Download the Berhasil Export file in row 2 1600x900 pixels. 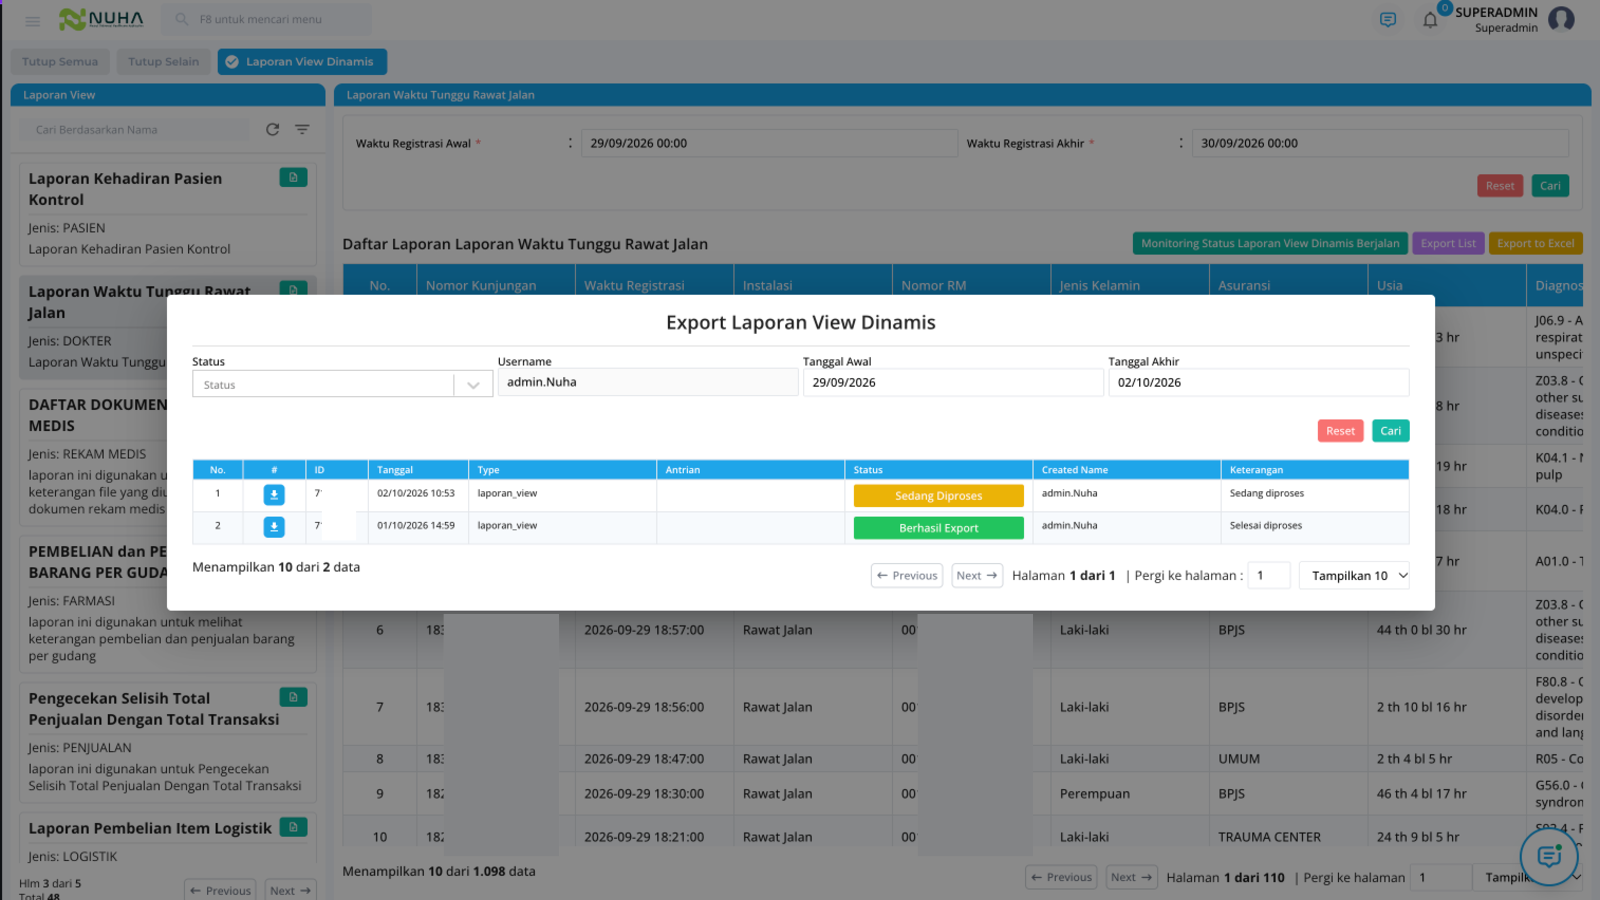274,527
